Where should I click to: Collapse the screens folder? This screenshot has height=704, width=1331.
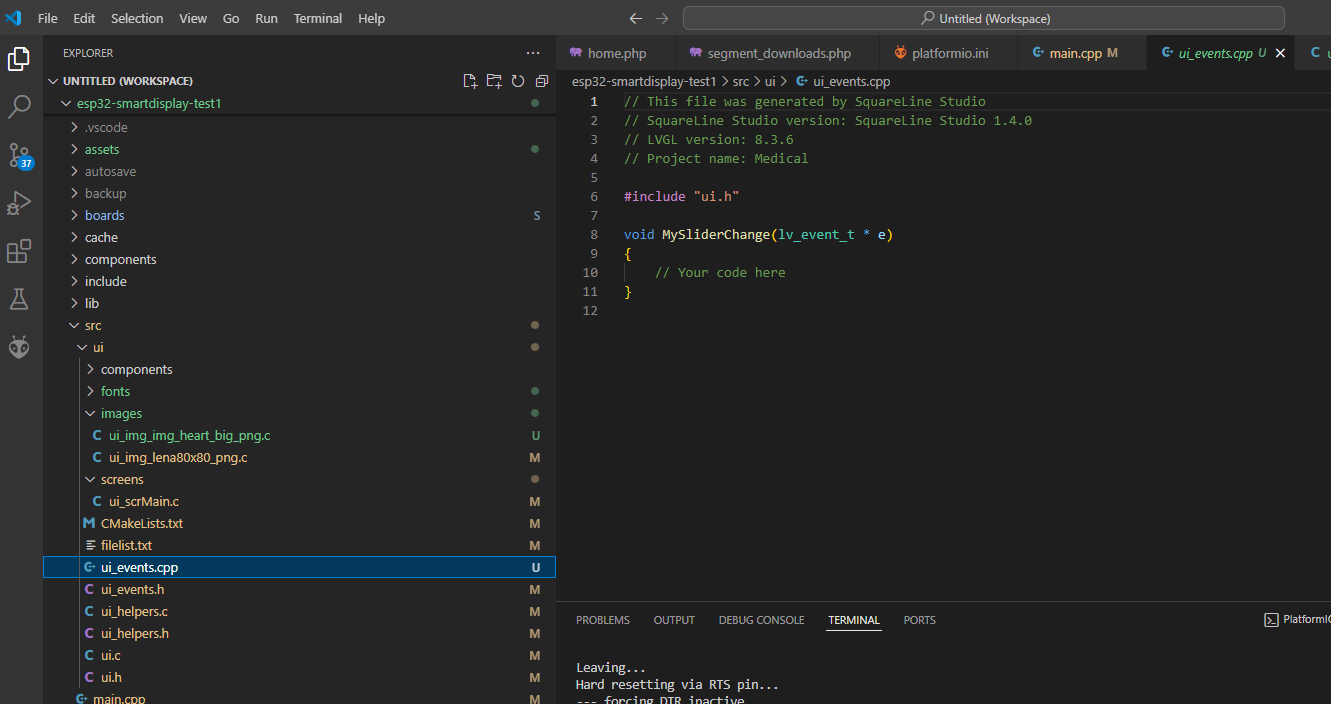[x=299, y=479]
